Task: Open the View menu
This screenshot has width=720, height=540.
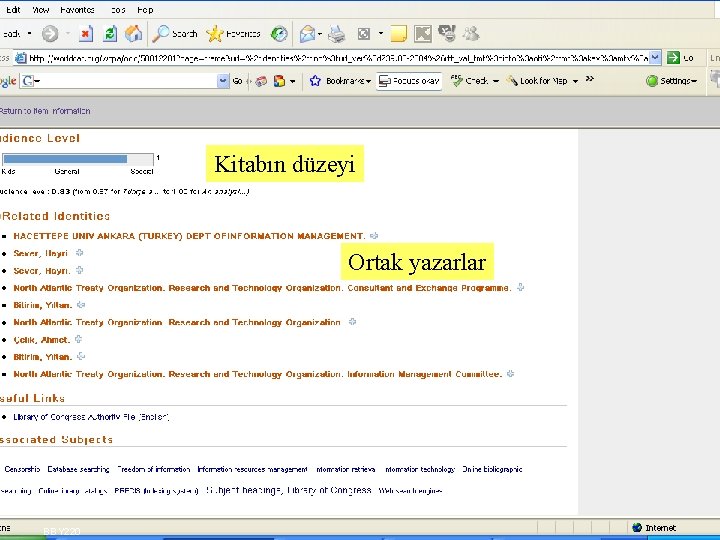Action: coord(41,10)
